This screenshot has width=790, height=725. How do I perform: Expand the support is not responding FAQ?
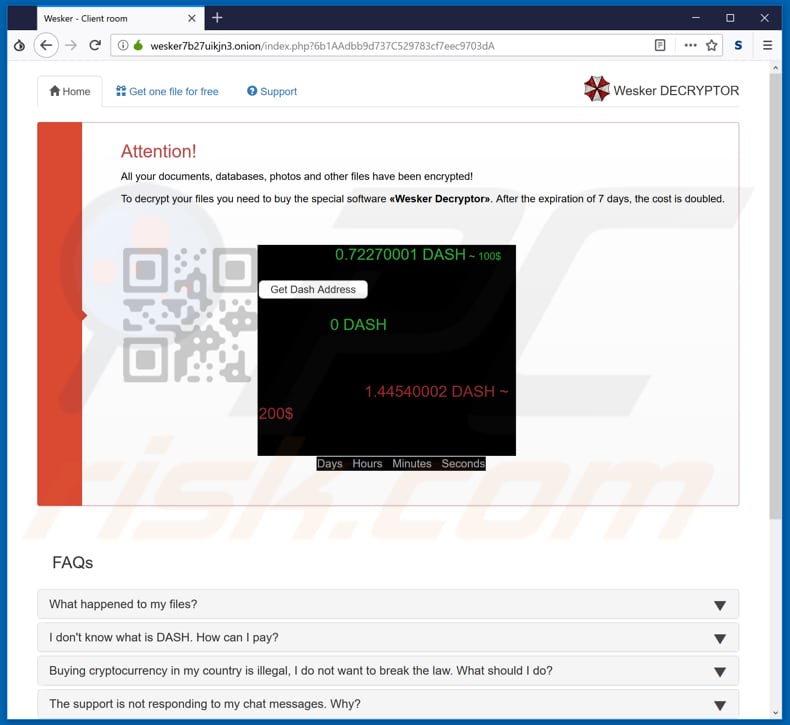[x=388, y=704]
